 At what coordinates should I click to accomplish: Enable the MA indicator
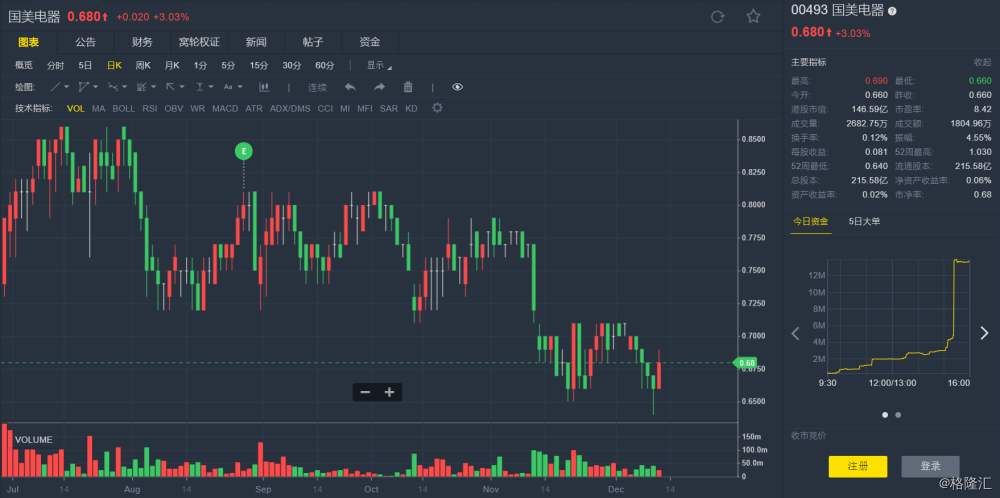tap(98, 108)
